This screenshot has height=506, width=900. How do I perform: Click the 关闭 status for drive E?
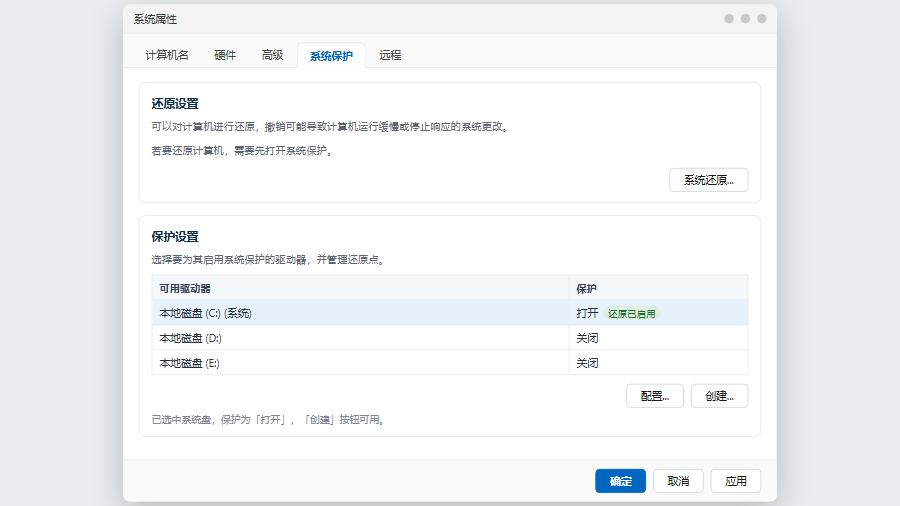[x=587, y=363]
